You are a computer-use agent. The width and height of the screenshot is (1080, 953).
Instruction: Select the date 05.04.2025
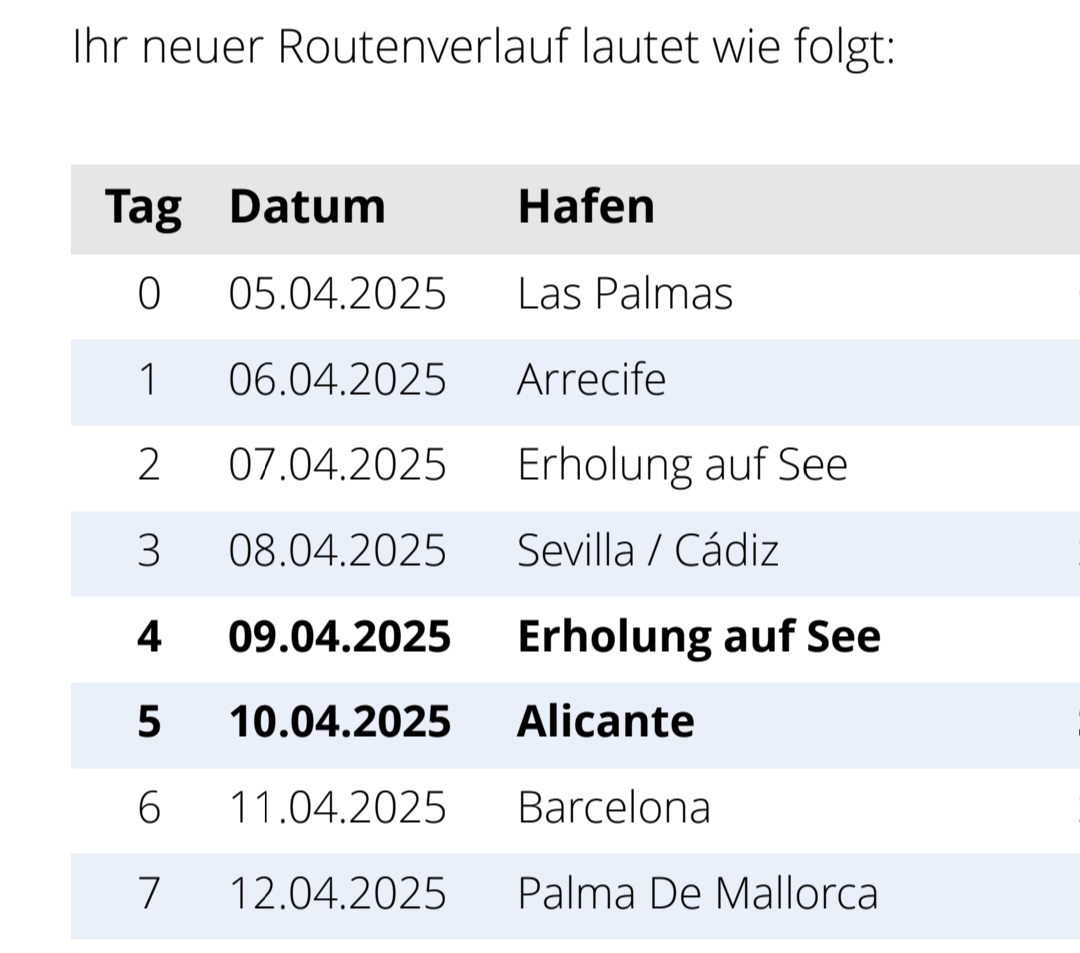(x=337, y=294)
